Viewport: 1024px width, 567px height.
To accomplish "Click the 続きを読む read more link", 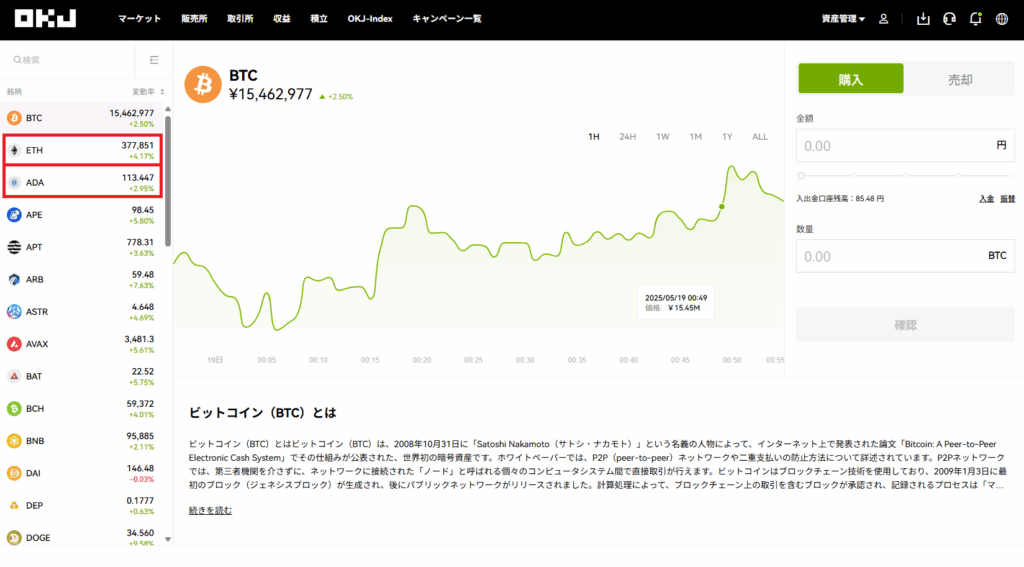I will click(210, 510).
